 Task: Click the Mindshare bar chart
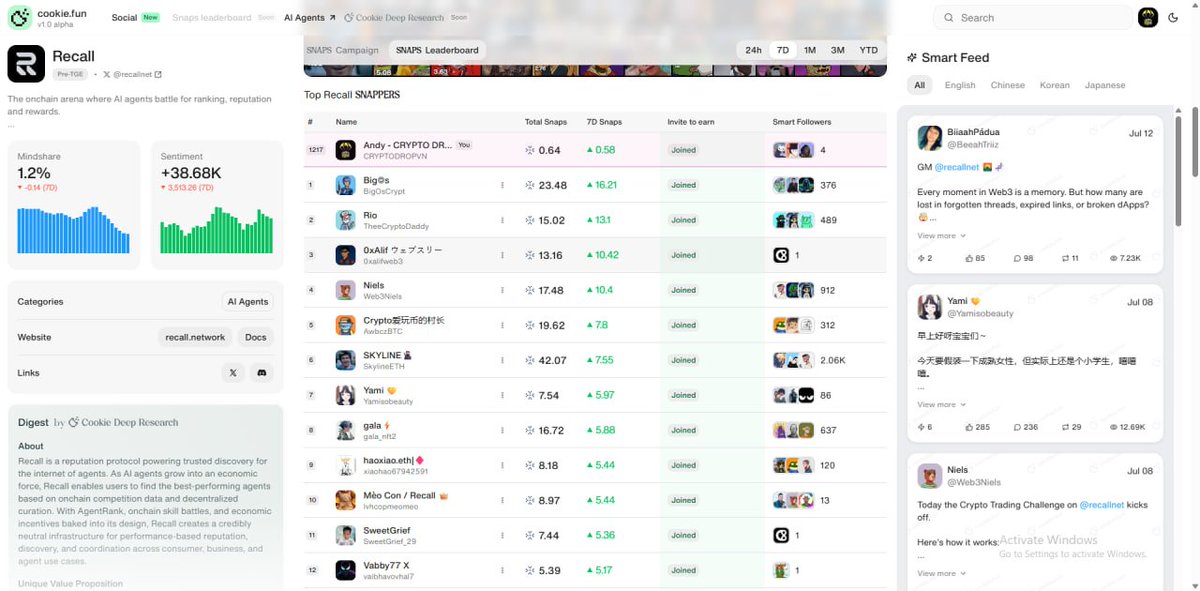(x=73, y=230)
